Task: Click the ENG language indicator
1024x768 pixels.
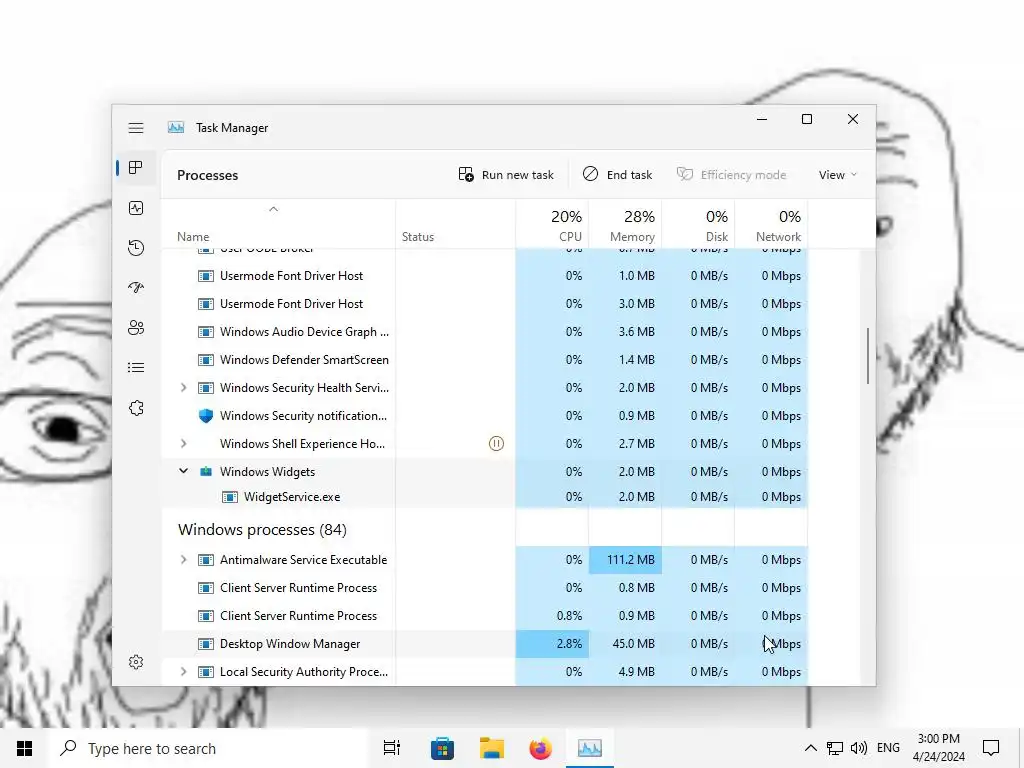Action: (888, 748)
